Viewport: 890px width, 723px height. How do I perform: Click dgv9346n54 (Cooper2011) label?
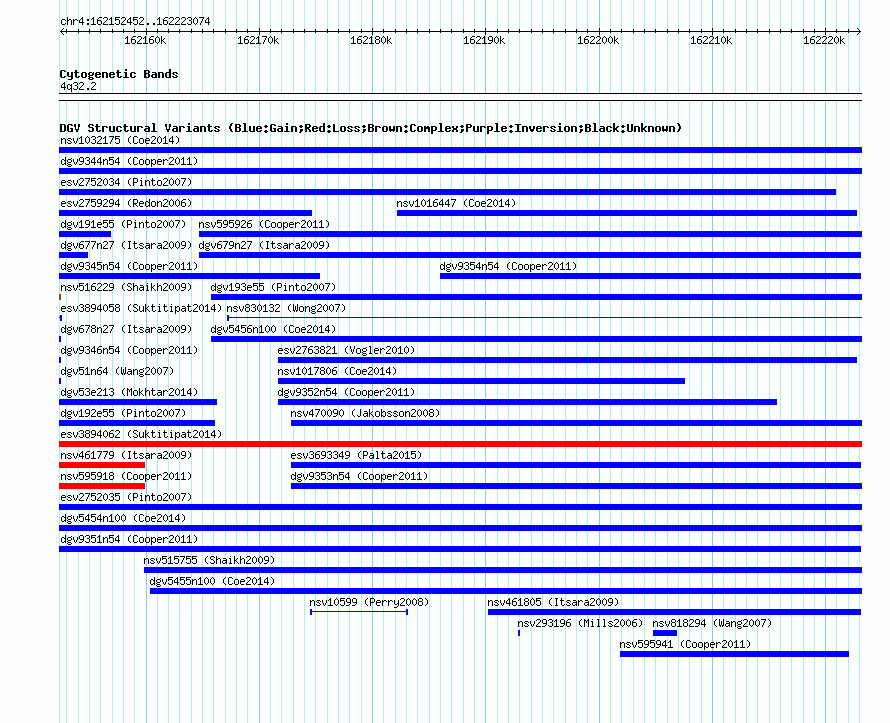[129, 350]
